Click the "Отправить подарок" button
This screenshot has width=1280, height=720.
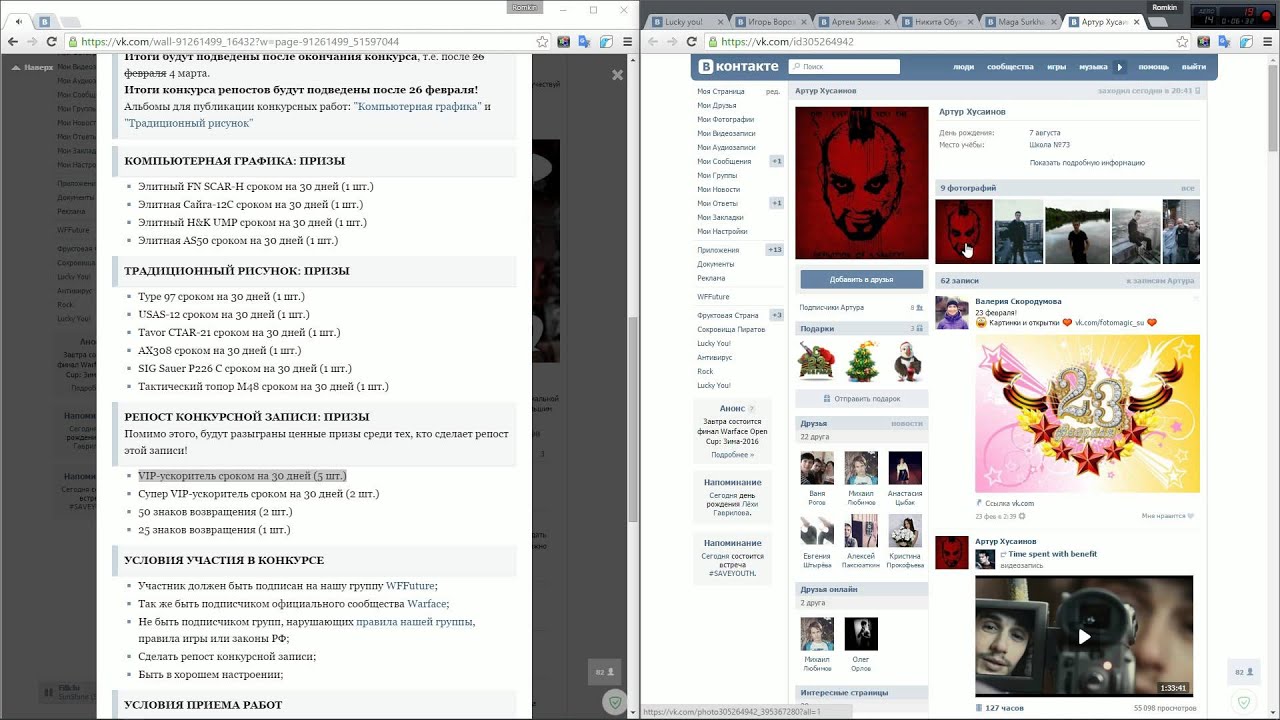[x=861, y=398]
